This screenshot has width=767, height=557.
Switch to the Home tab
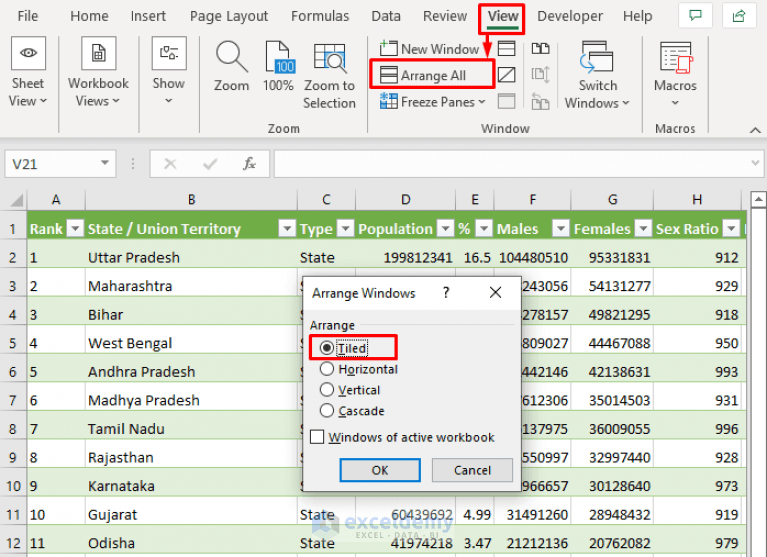click(x=89, y=16)
